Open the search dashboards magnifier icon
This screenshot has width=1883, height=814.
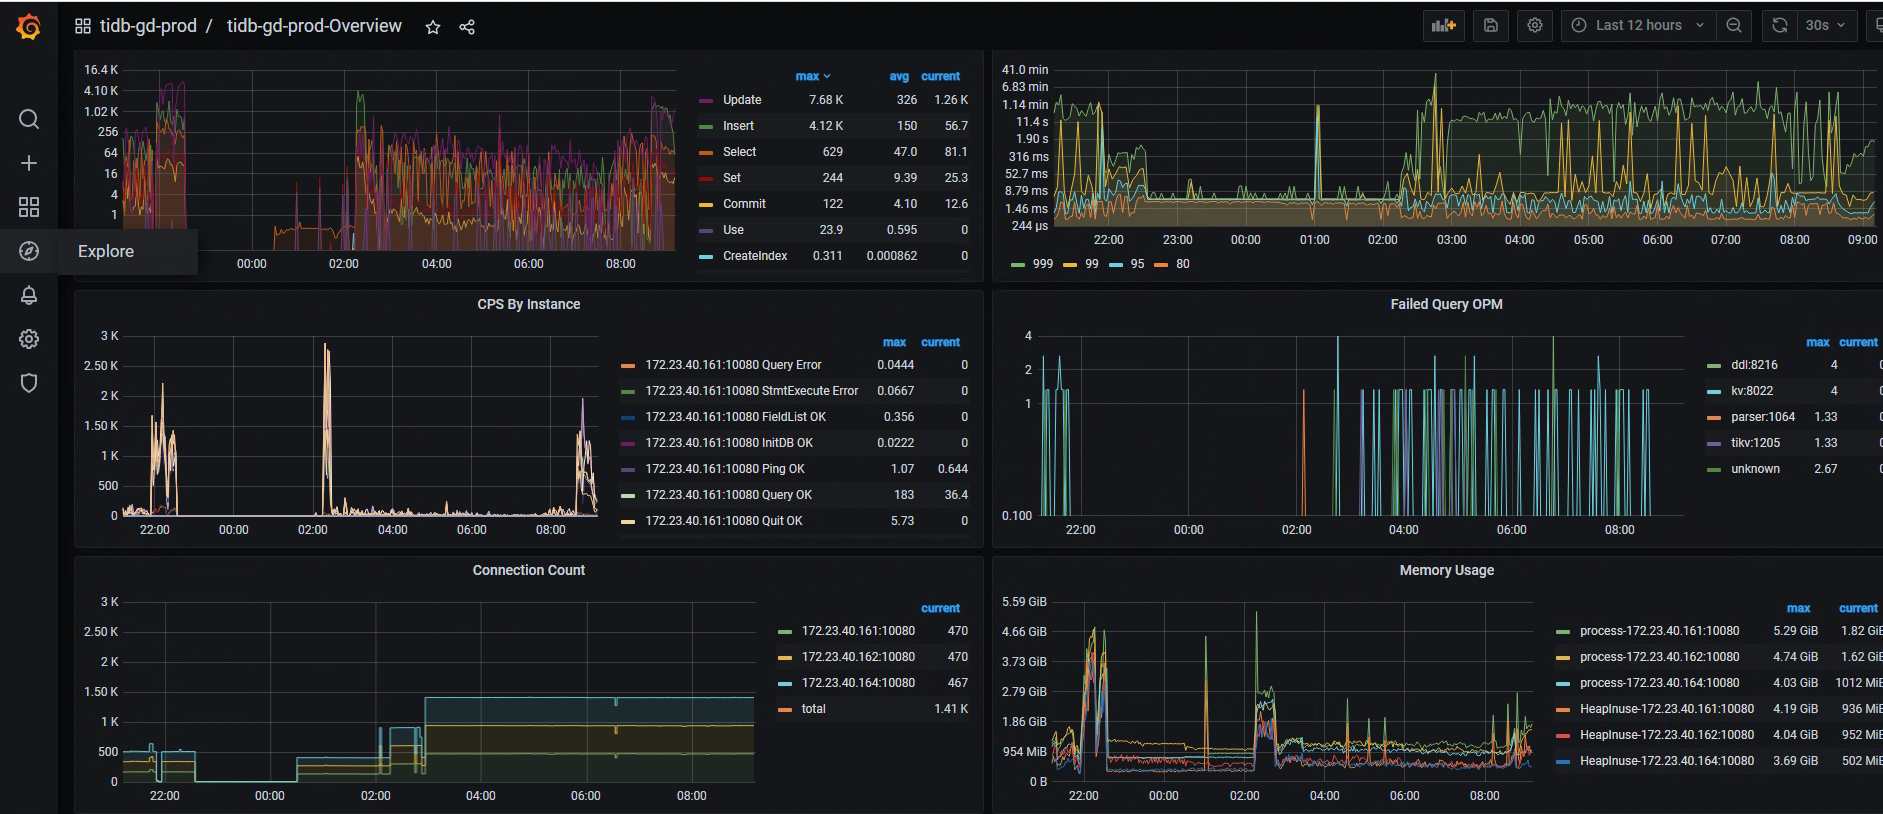click(29, 120)
